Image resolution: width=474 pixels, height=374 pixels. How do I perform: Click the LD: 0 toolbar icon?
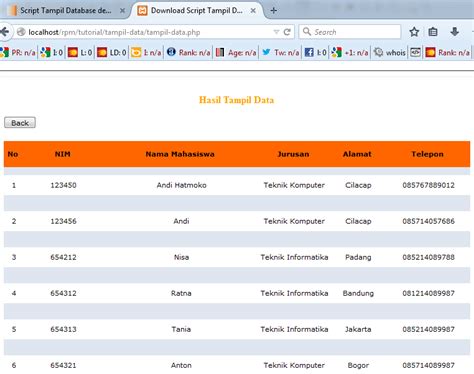click(102, 52)
